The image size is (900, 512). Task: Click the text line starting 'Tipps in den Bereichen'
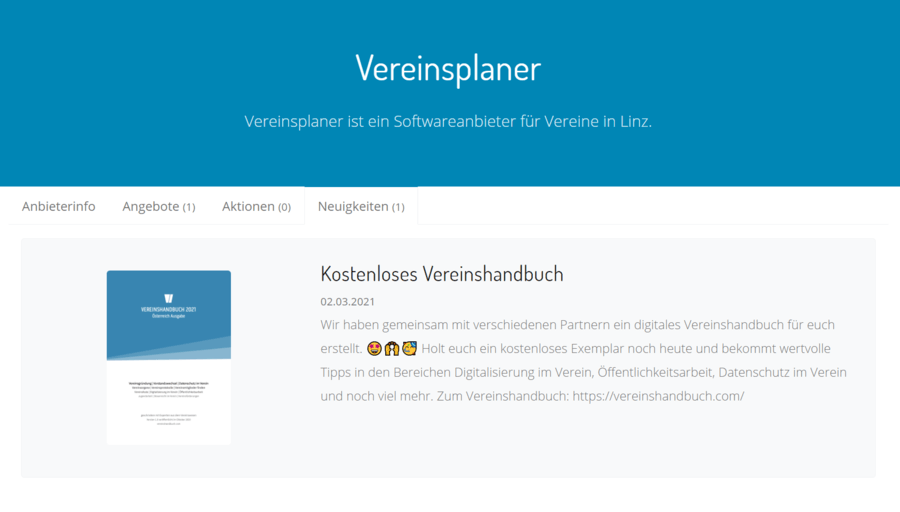point(583,372)
